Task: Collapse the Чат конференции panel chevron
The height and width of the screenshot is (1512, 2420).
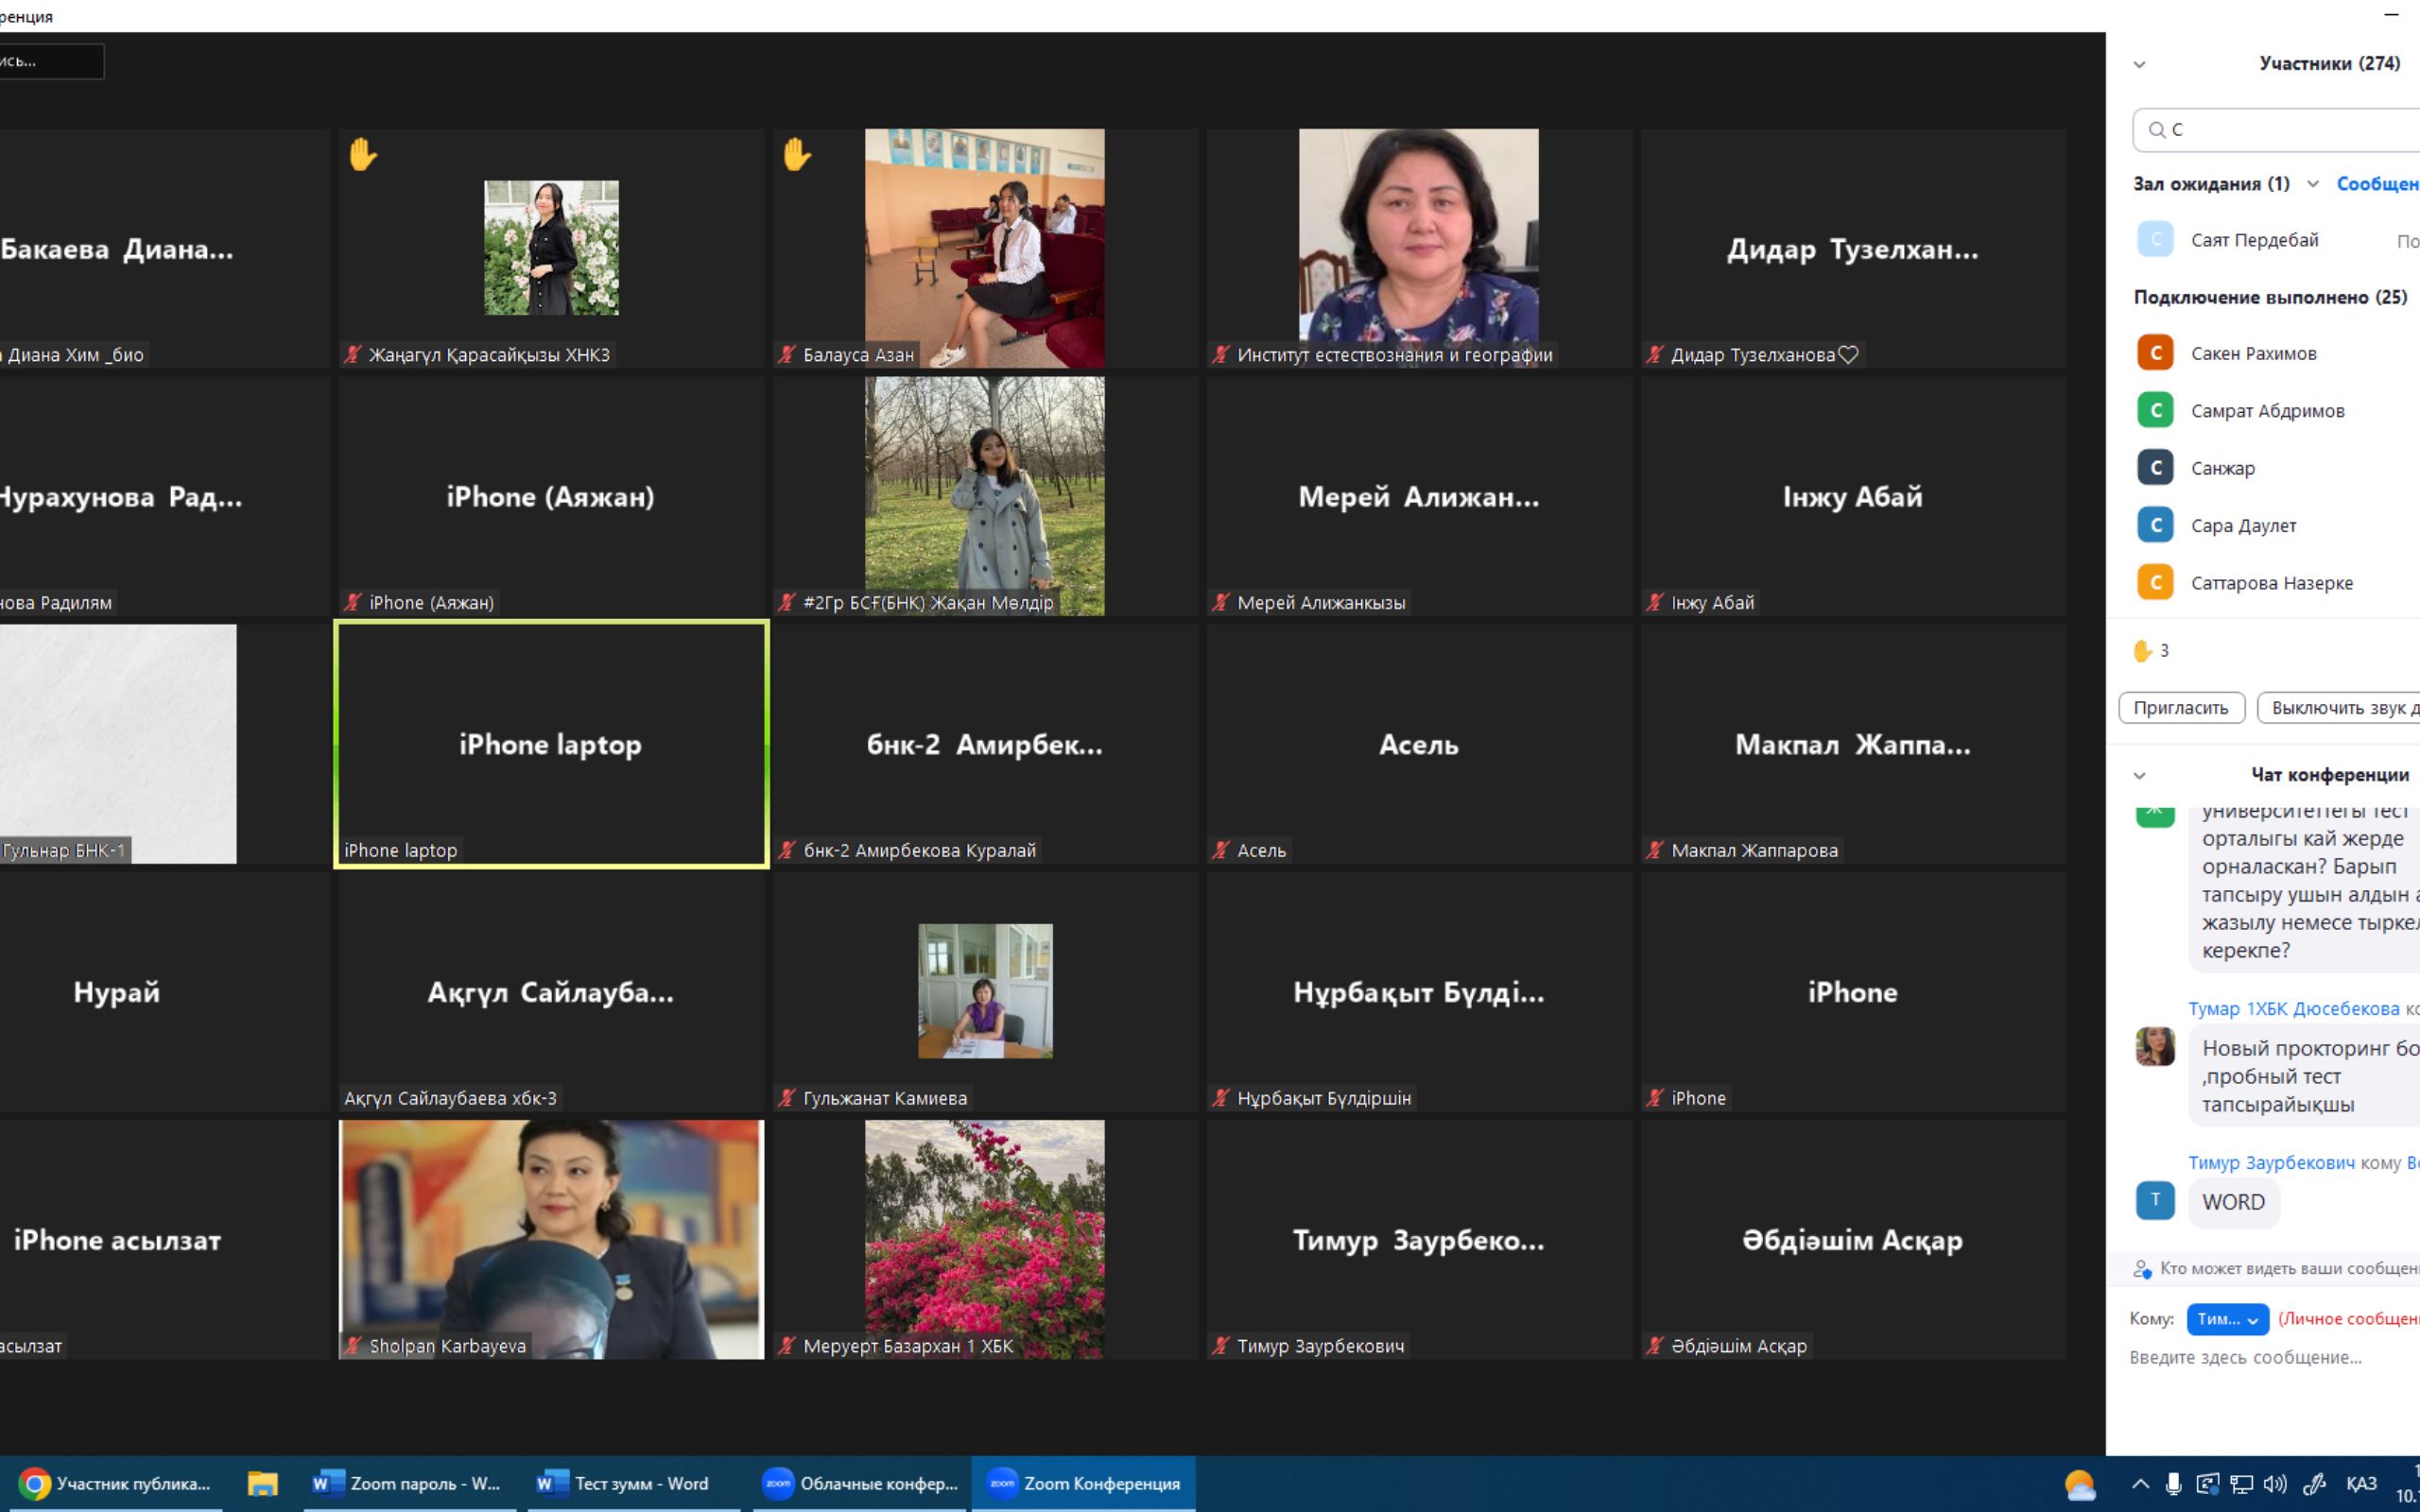Action: [x=2139, y=776]
